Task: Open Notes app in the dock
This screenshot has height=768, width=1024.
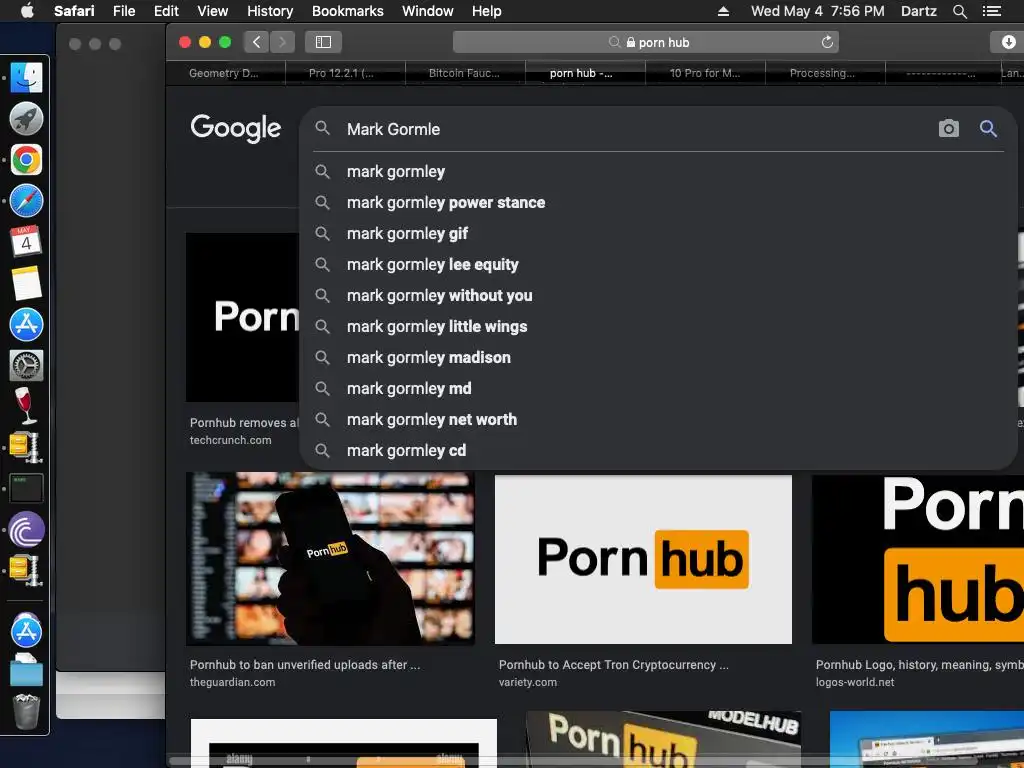Action: pyautogui.click(x=26, y=283)
